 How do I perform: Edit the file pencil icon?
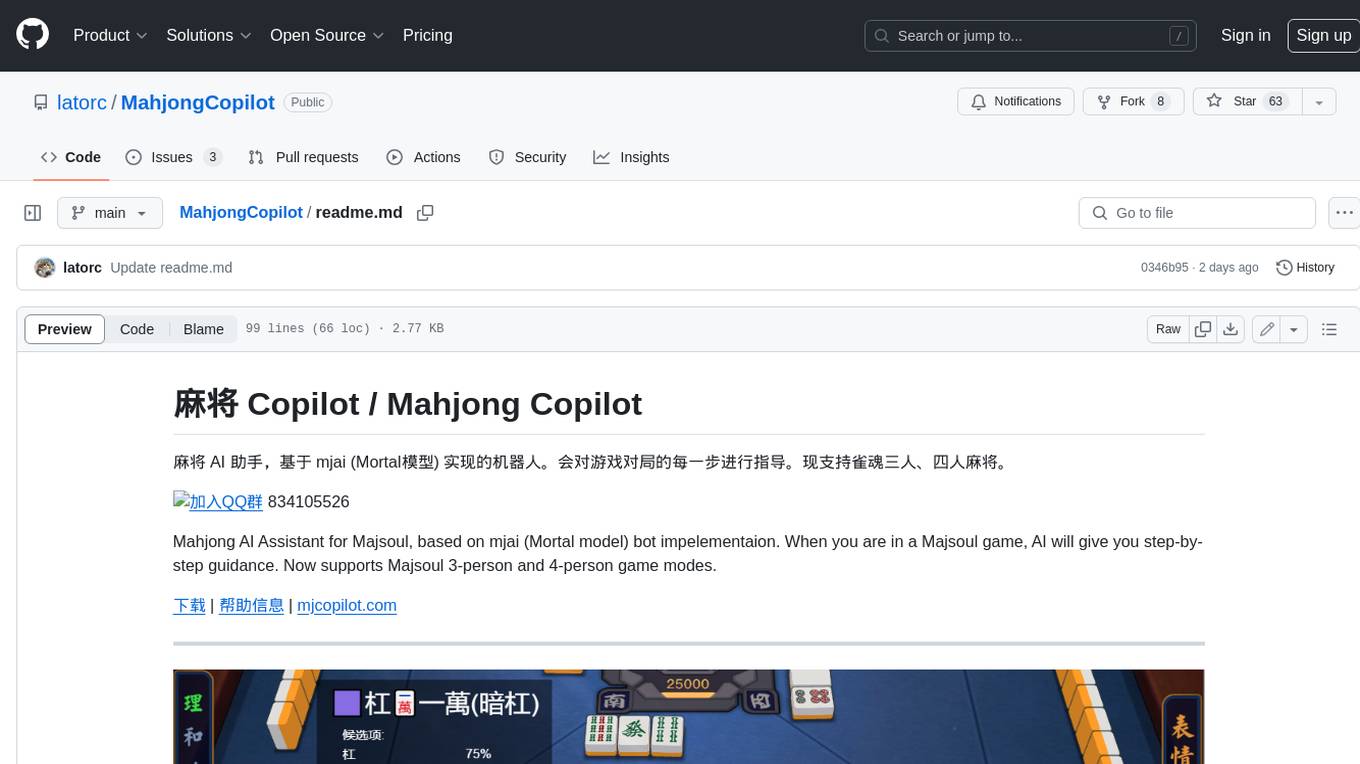point(1266,329)
